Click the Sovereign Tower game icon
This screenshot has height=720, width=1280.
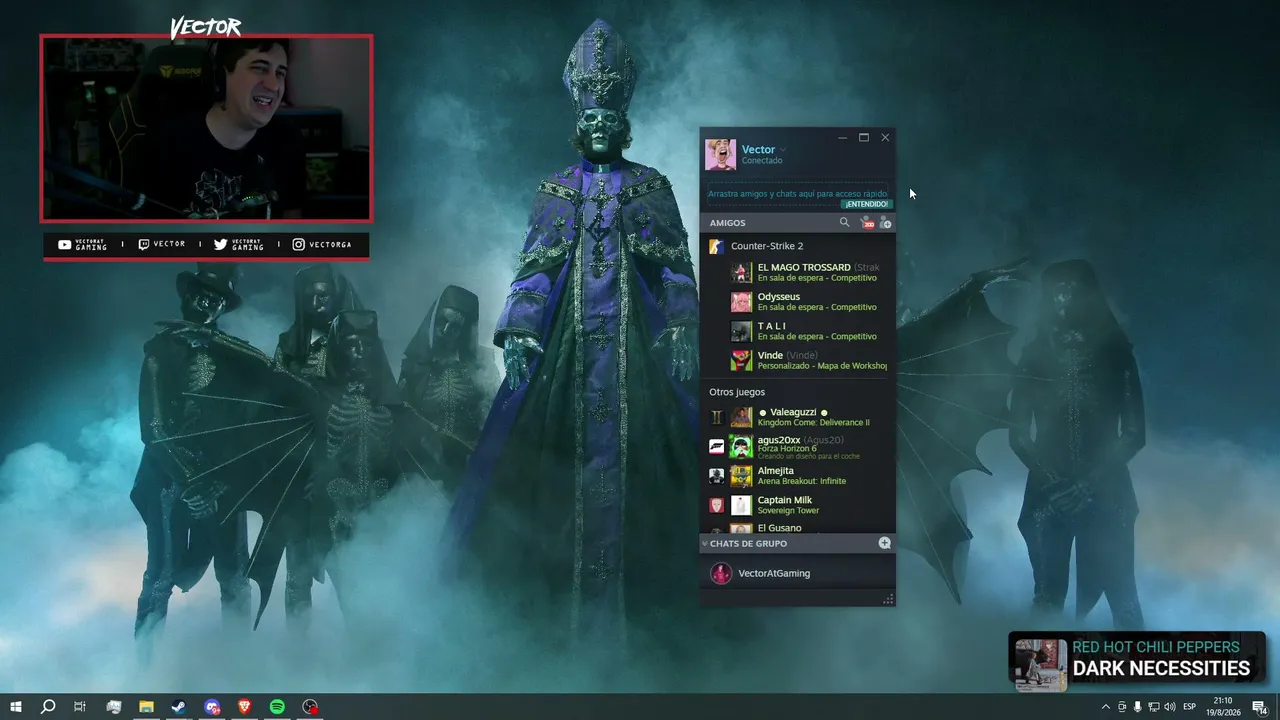(716, 505)
